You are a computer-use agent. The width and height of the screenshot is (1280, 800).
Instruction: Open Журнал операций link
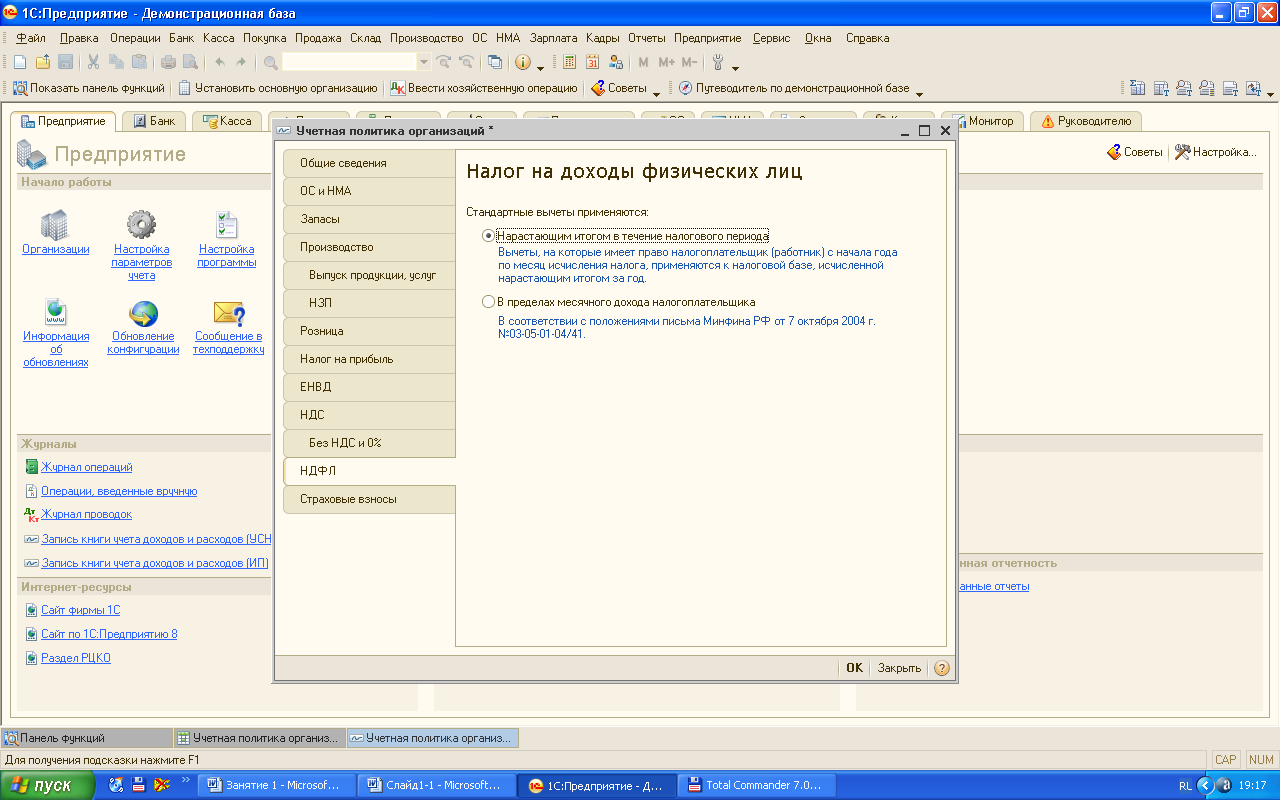point(86,467)
